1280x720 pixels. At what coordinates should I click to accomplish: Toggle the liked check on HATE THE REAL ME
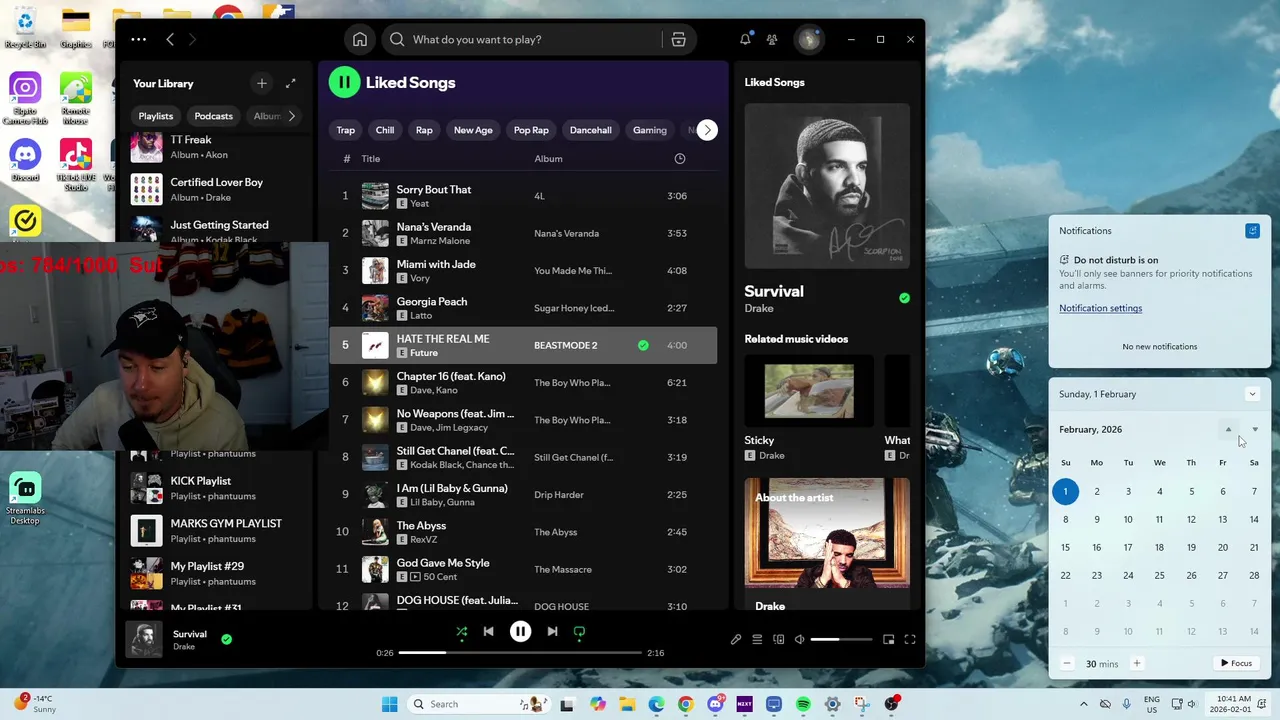point(643,346)
